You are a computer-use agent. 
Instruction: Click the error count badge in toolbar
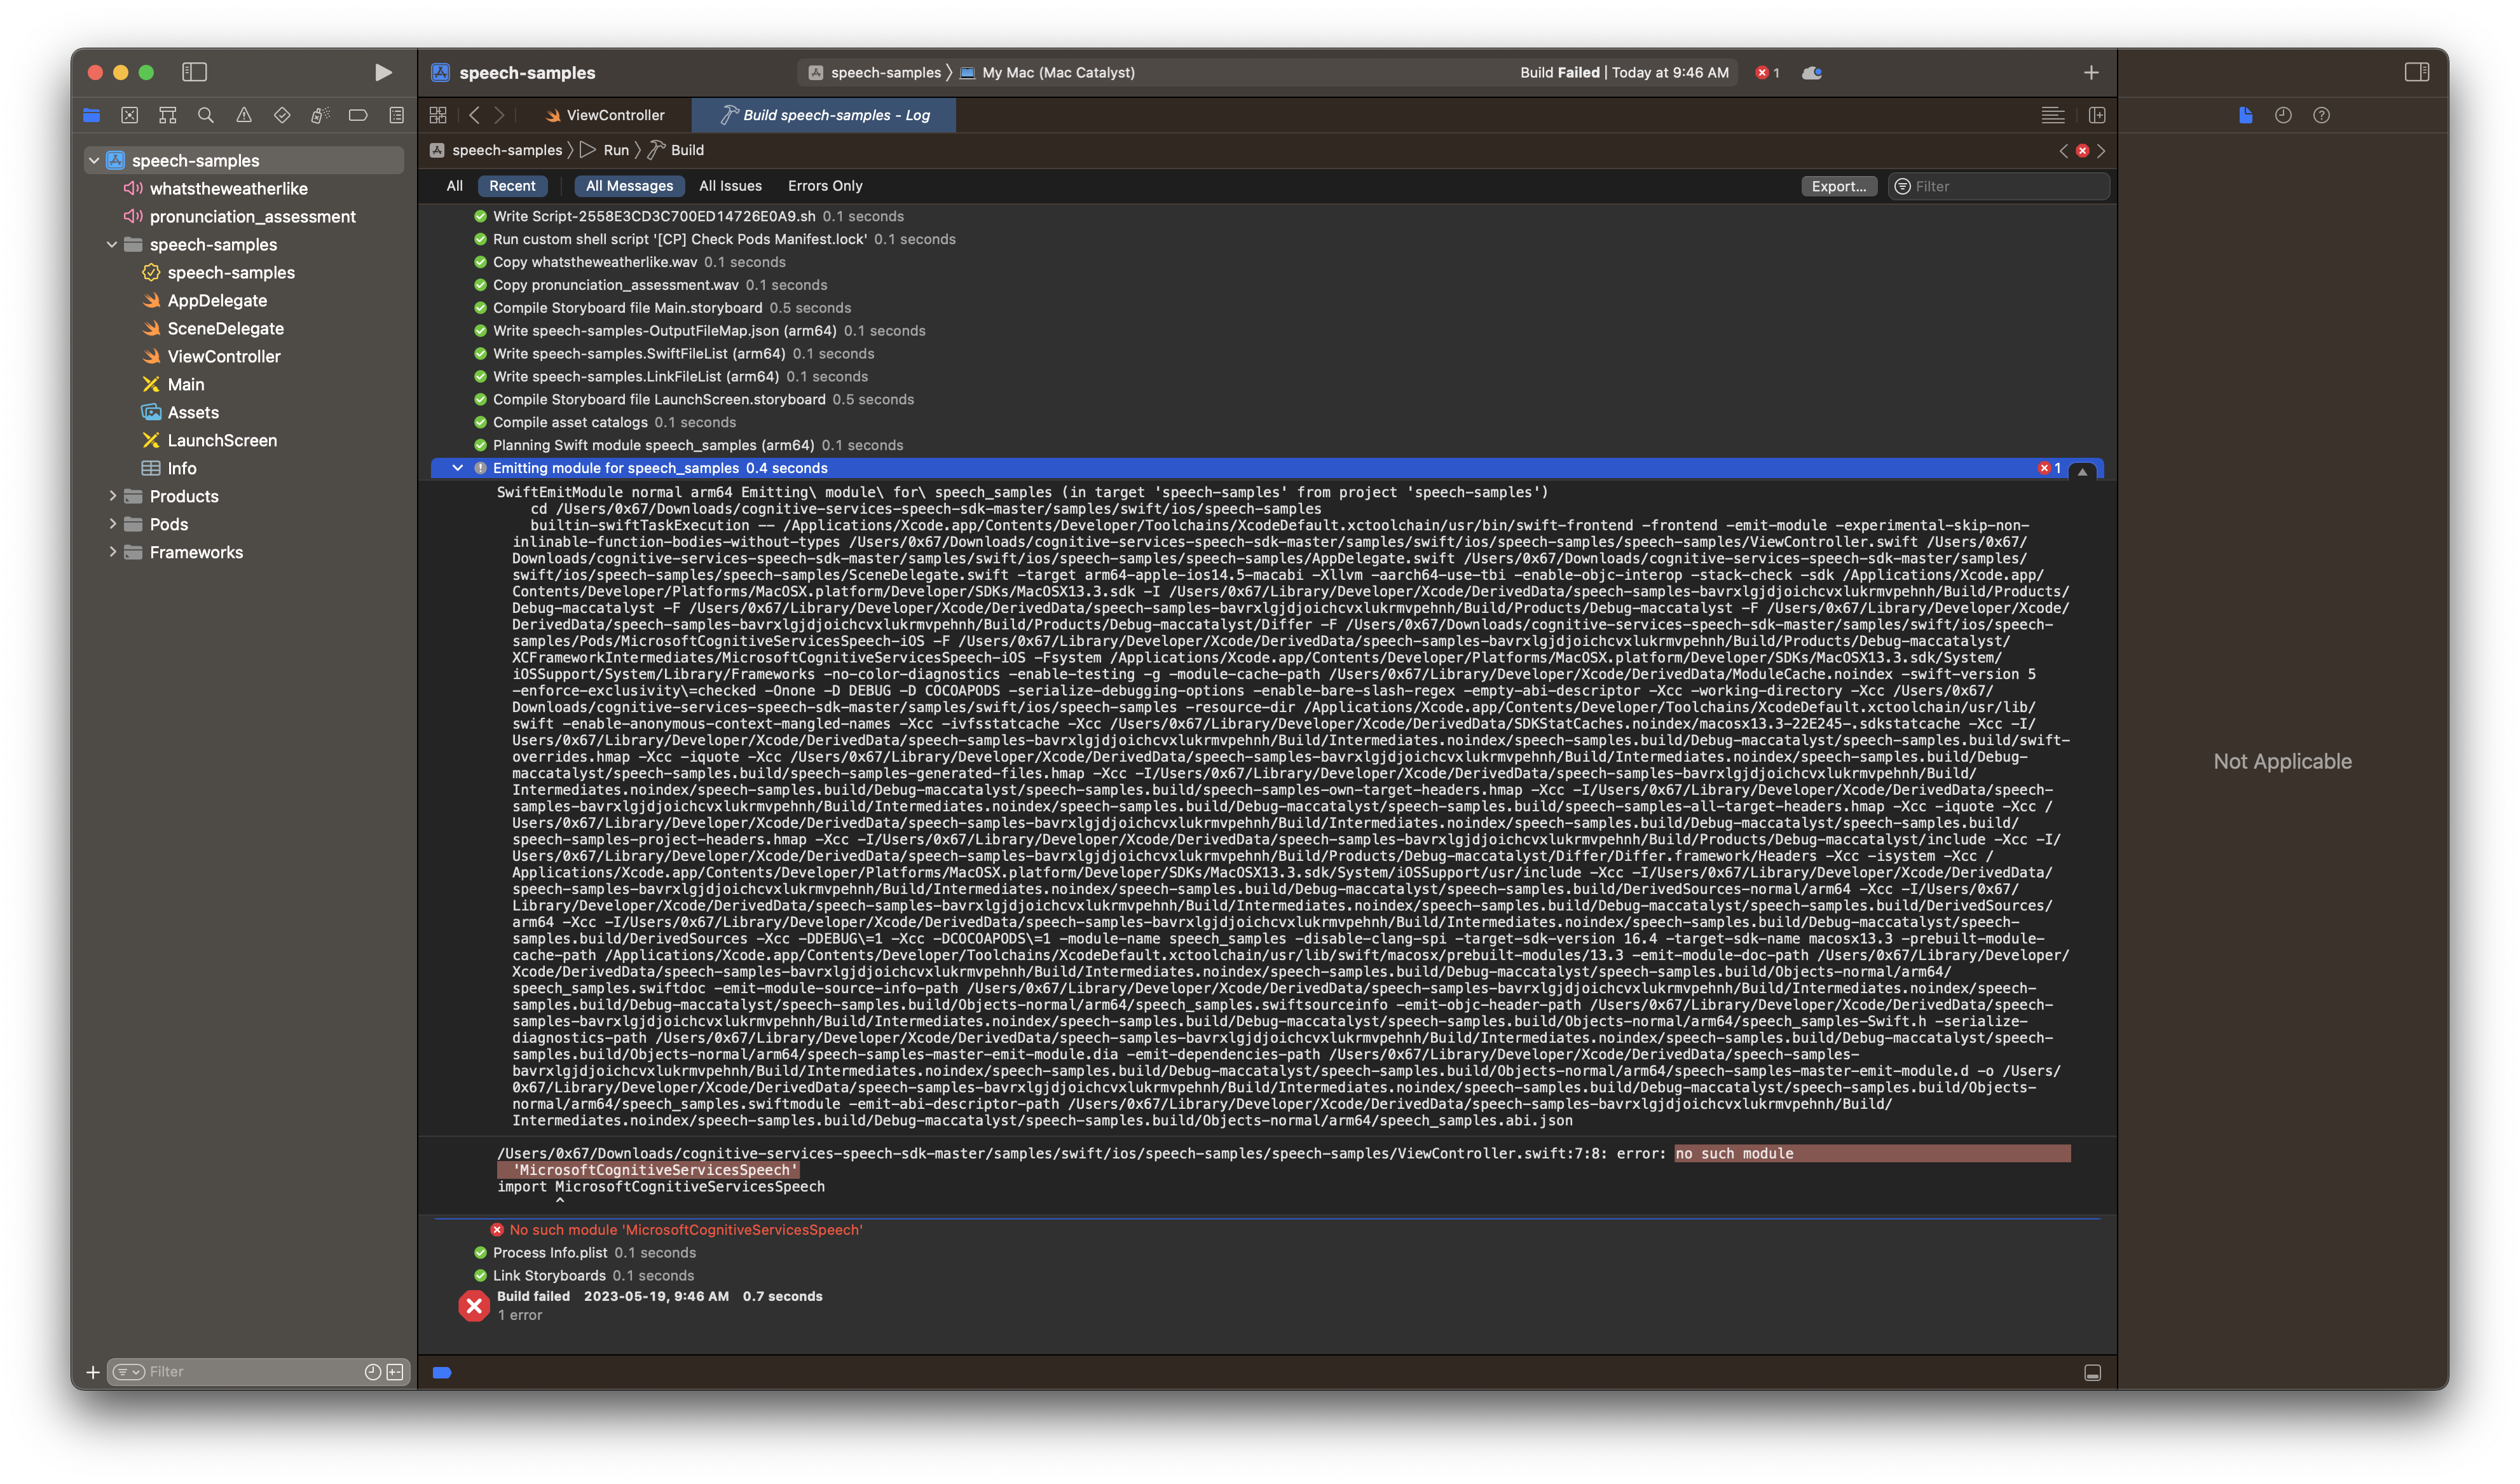click(1767, 72)
